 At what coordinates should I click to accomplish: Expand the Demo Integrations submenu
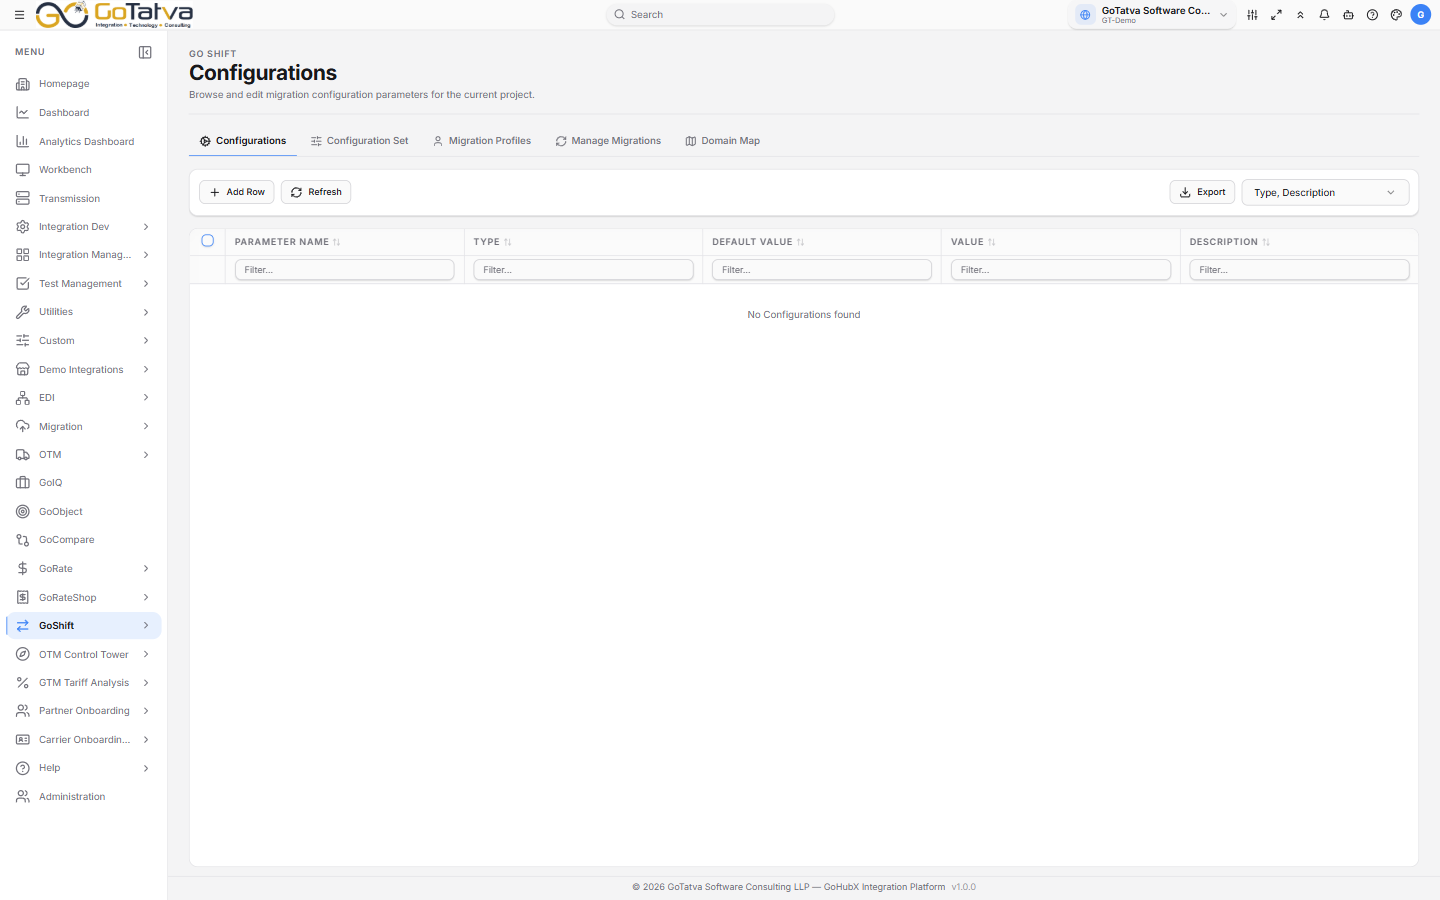click(146, 370)
